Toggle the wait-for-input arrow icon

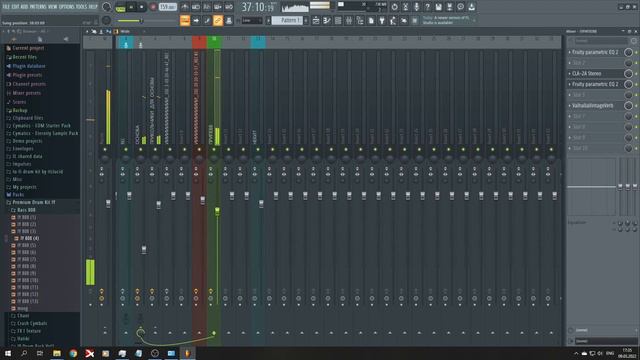[x=196, y=20]
